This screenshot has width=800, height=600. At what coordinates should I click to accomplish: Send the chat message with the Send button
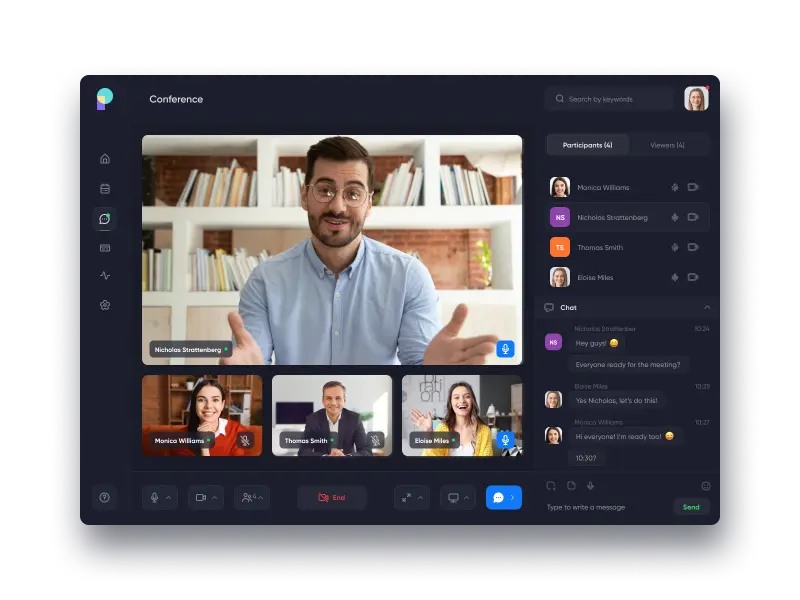pyautogui.click(x=691, y=507)
